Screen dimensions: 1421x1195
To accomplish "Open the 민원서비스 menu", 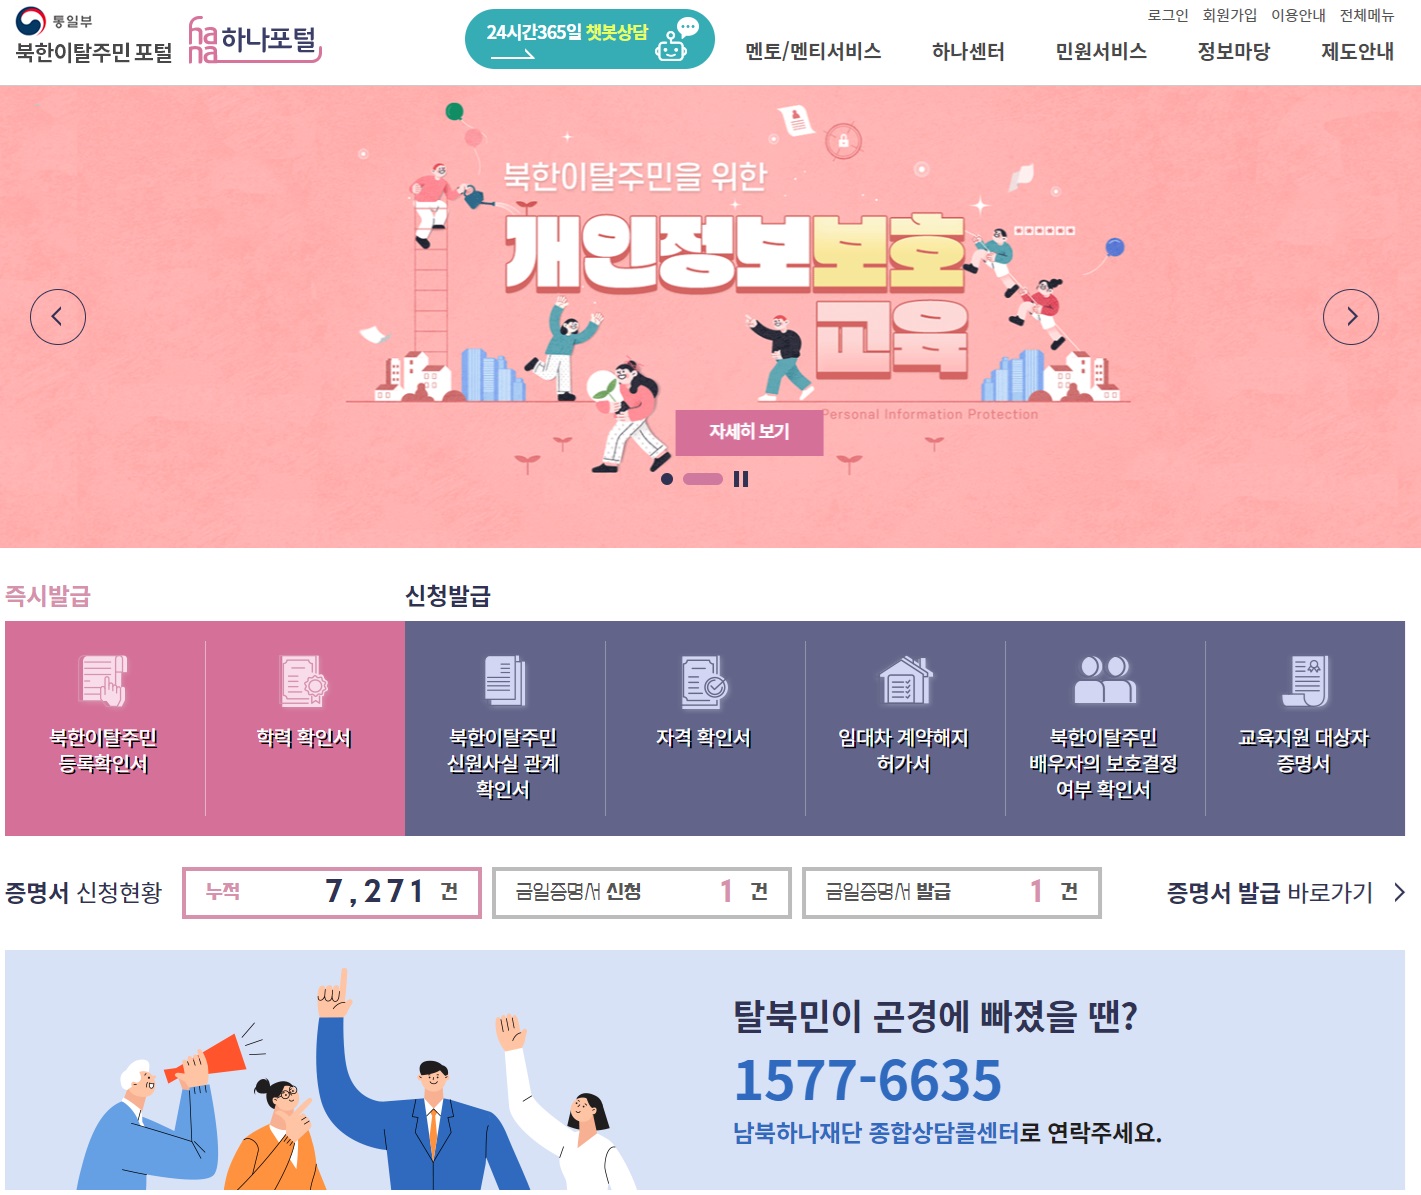I will coord(1101,51).
